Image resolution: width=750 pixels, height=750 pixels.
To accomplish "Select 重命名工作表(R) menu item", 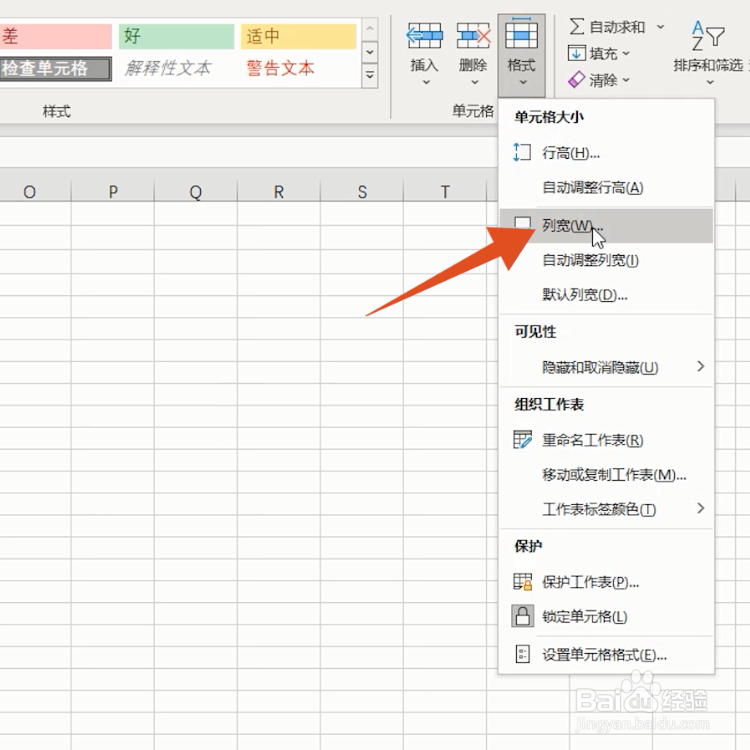I will pyautogui.click(x=606, y=440).
